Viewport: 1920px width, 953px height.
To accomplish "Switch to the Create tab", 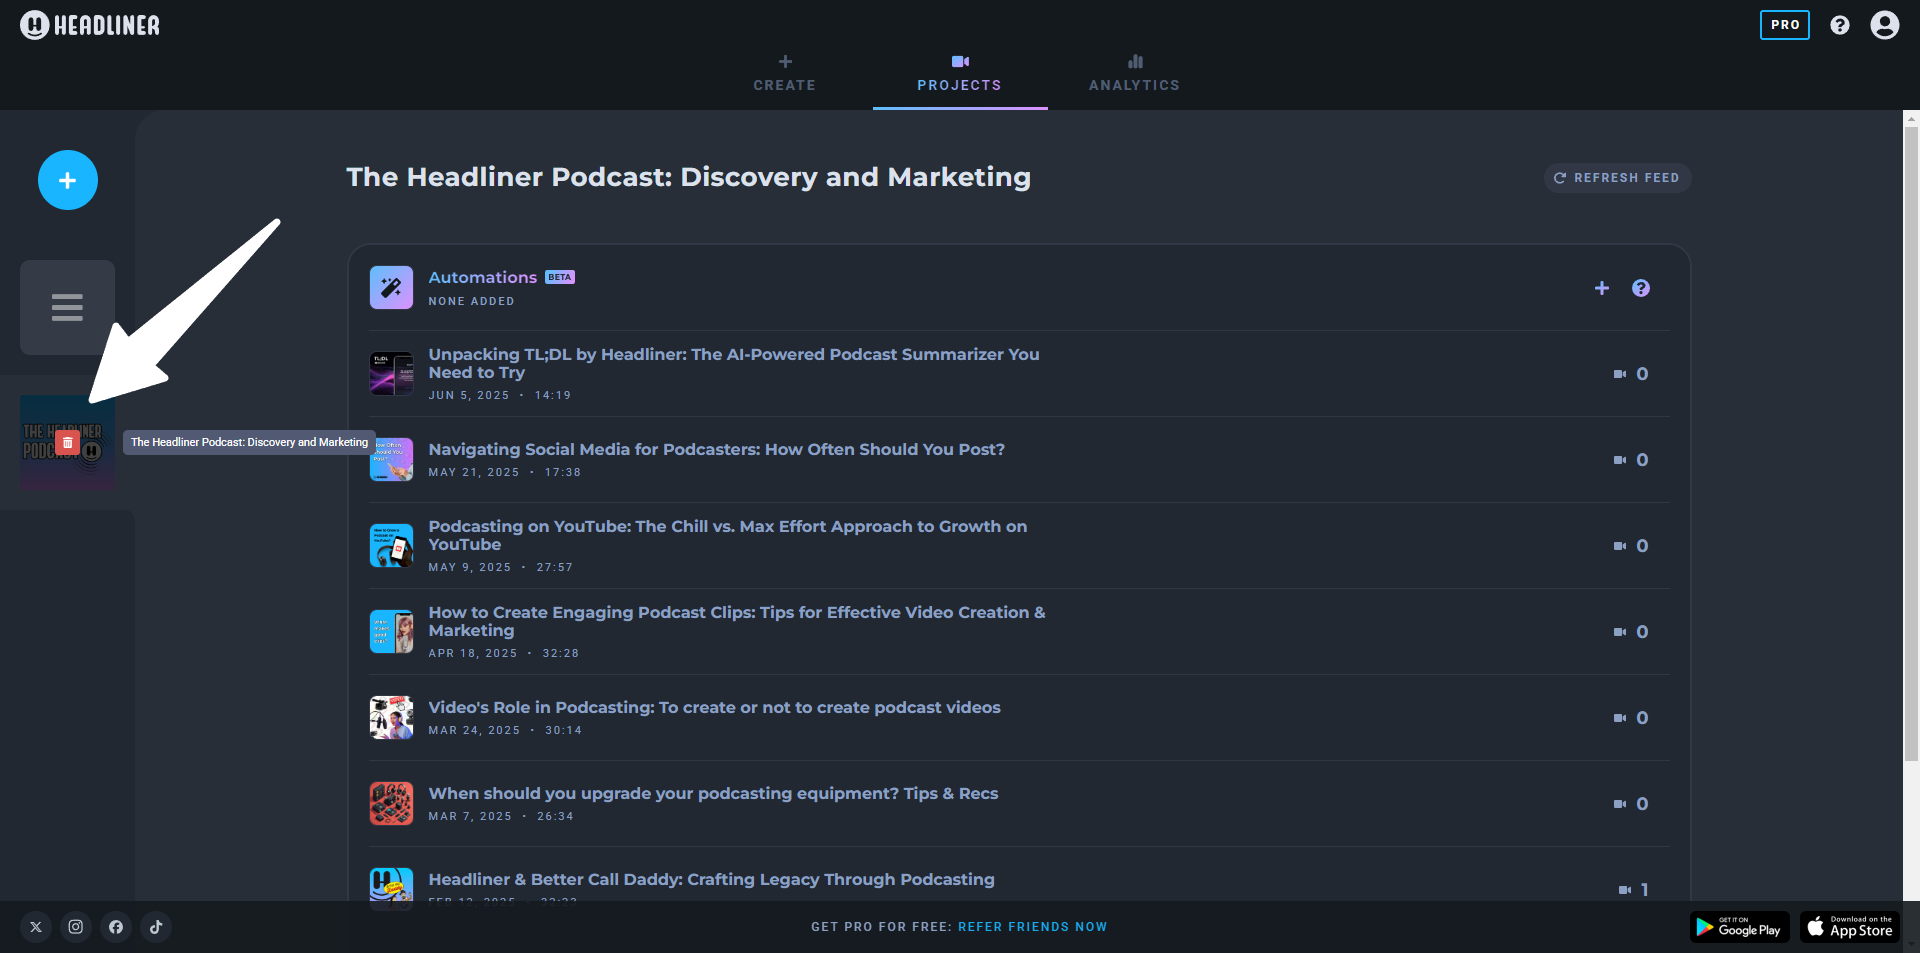I will click(x=785, y=74).
